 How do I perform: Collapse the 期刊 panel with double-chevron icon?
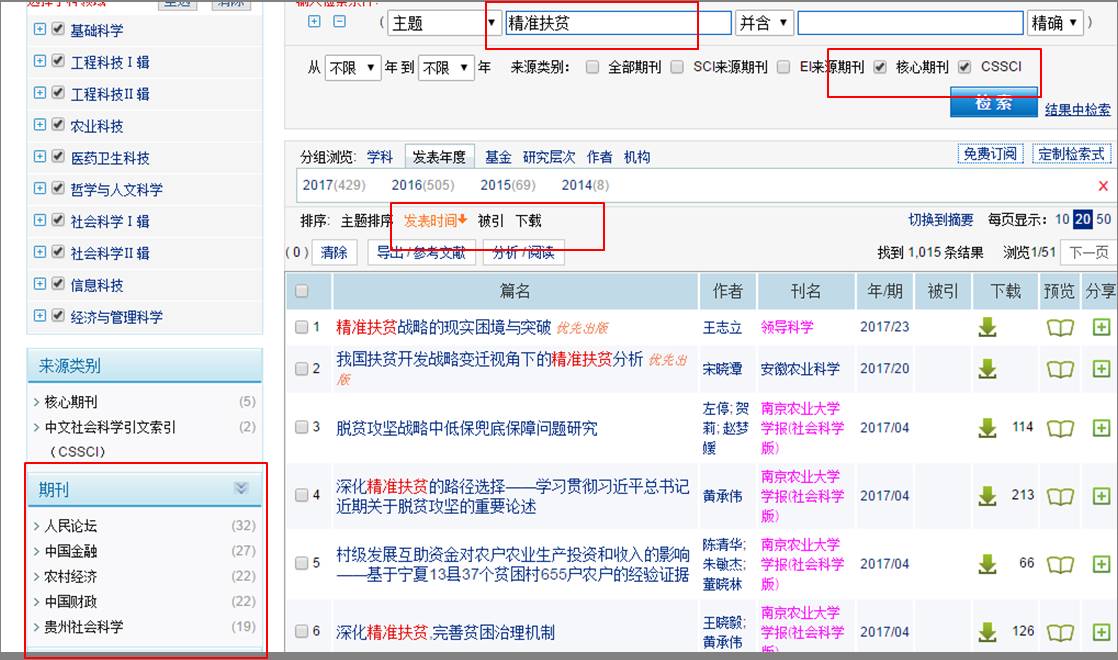(241, 488)
